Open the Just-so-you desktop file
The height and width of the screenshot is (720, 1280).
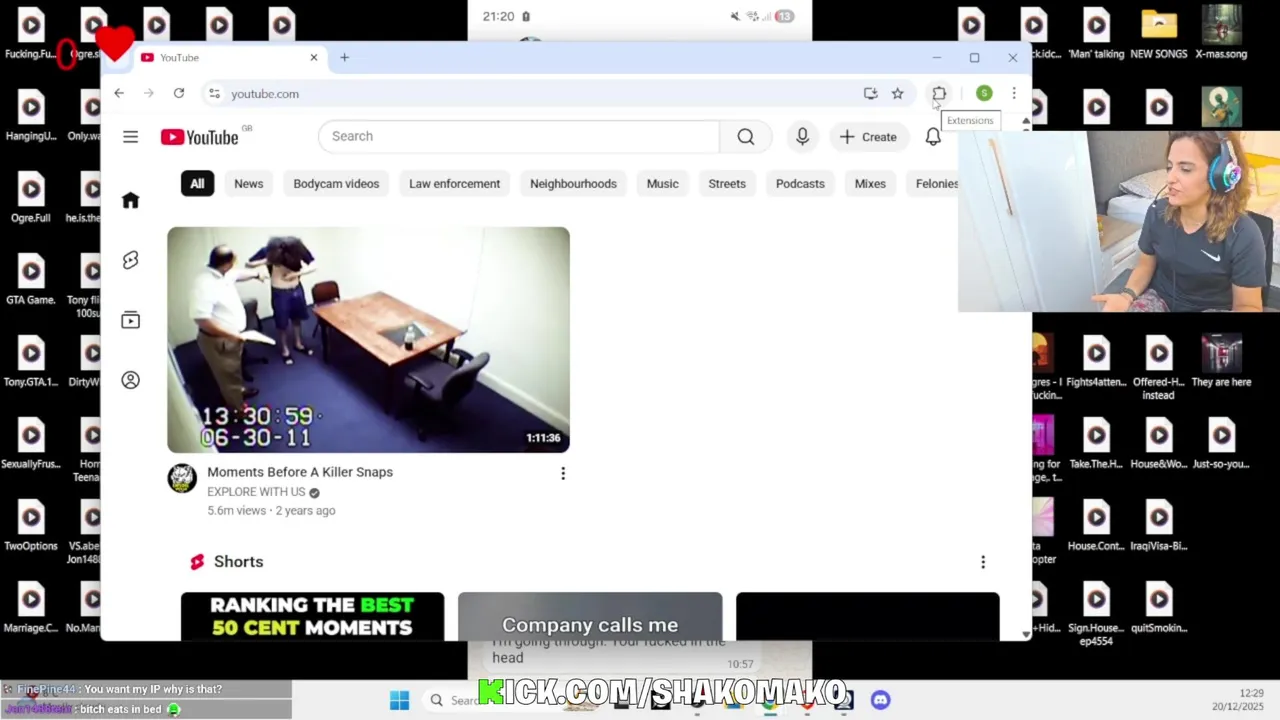point(1221,444)
